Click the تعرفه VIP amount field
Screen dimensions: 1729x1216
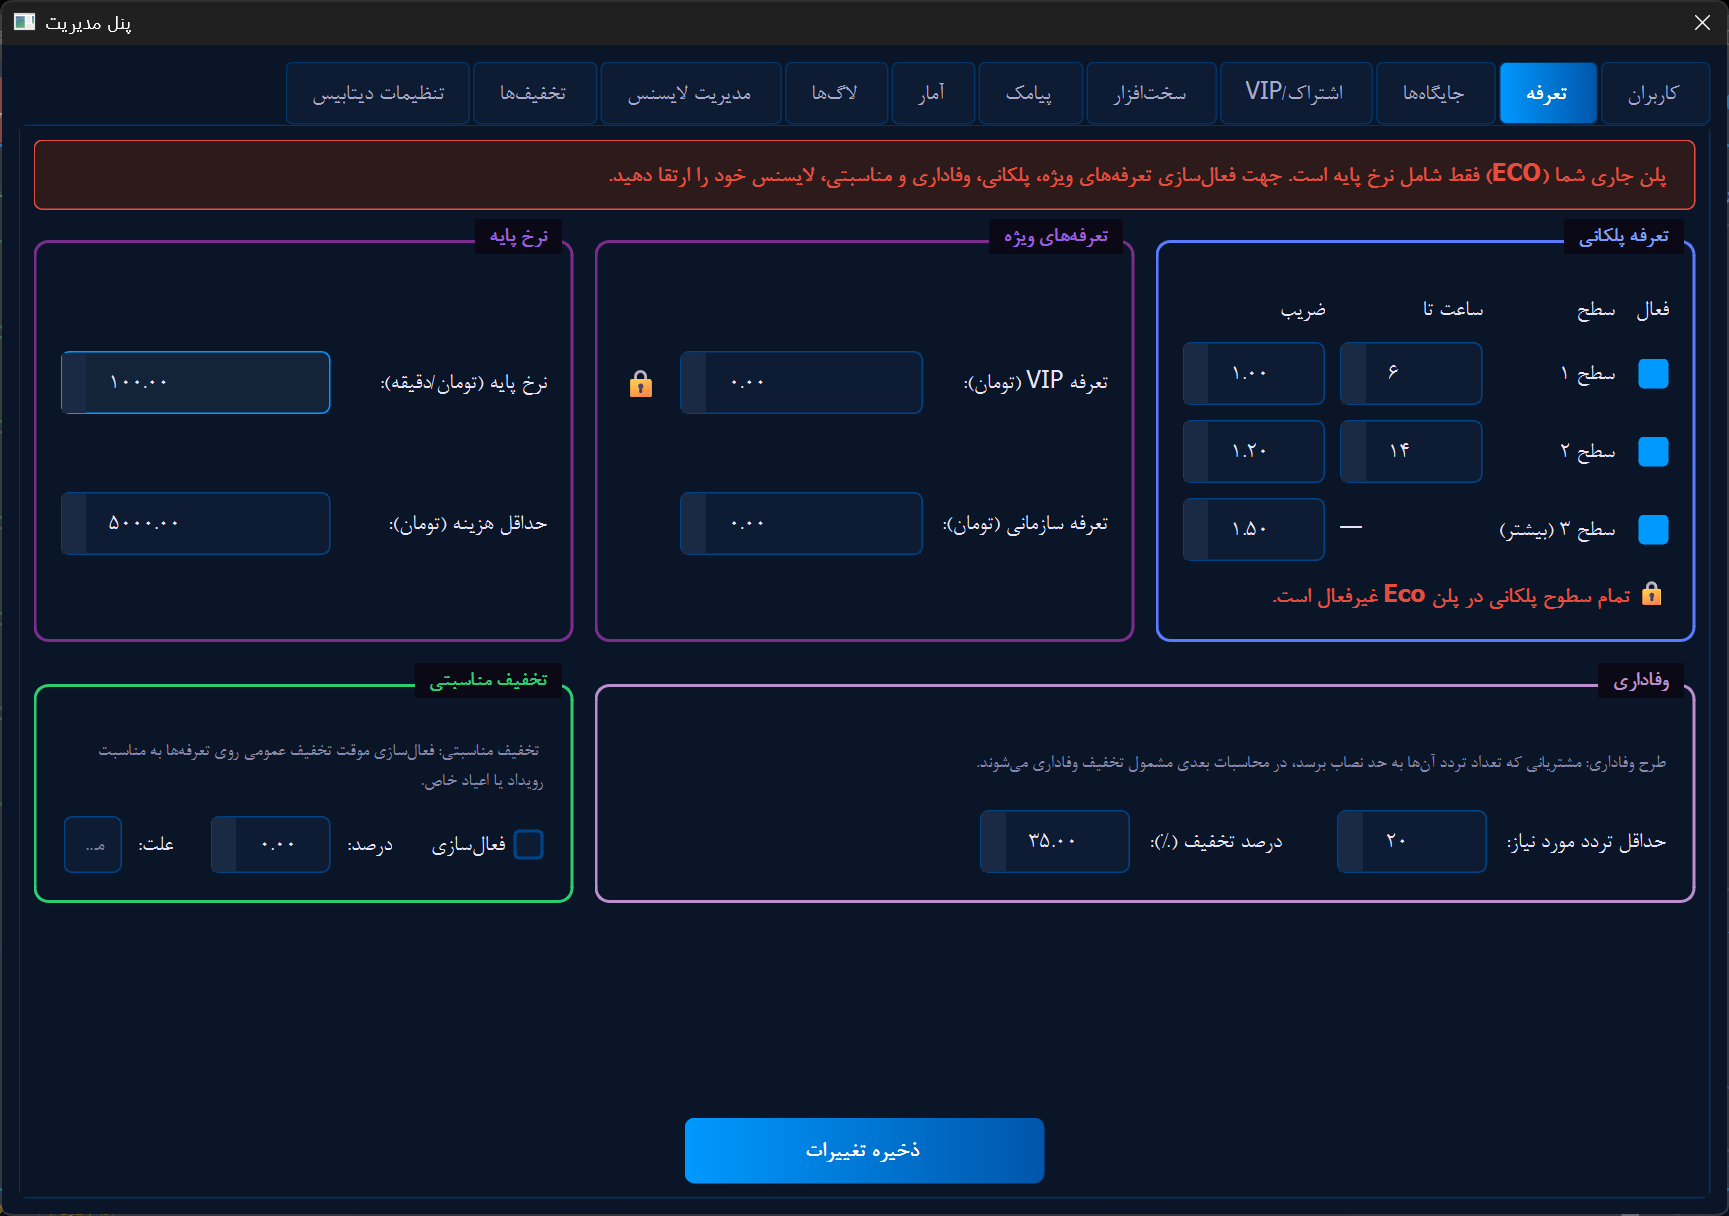[801, 383]
